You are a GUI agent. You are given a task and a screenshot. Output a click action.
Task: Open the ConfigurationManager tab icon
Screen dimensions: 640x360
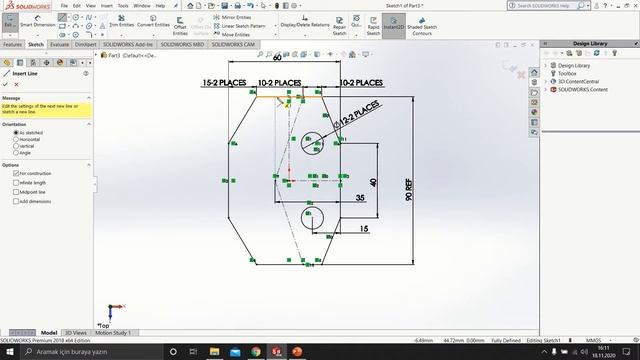(x=33, y=62)
